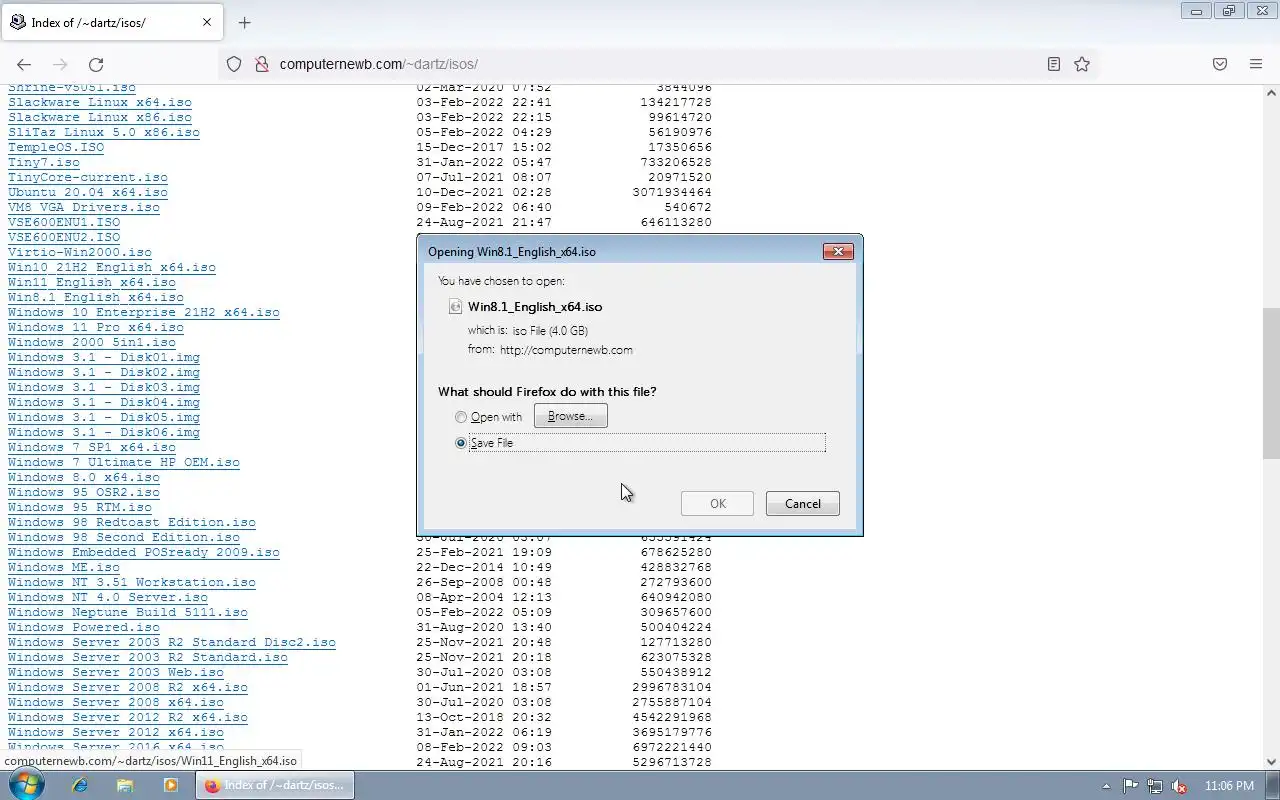The height and width of the screenshot is (800, 1280).
Task: Select the Save File radio button
Action: click(x=461, y=443)
